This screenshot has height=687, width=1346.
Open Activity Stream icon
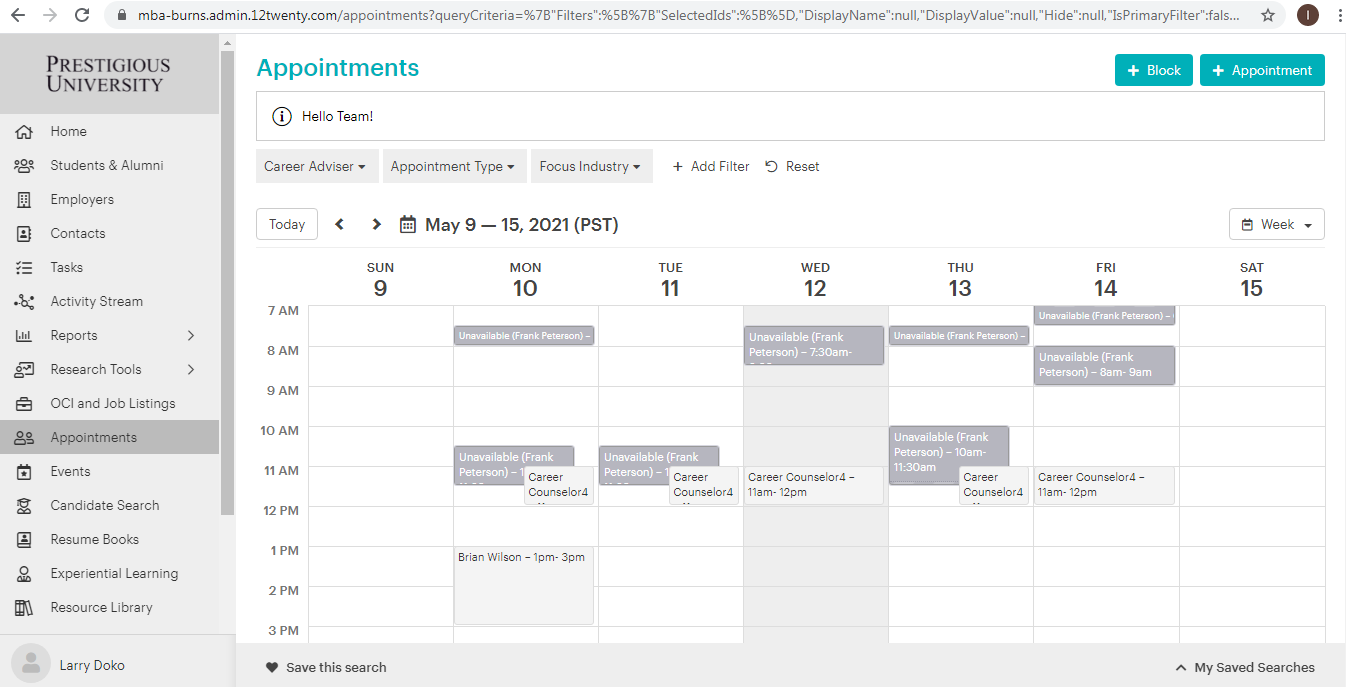coord(25,302)
